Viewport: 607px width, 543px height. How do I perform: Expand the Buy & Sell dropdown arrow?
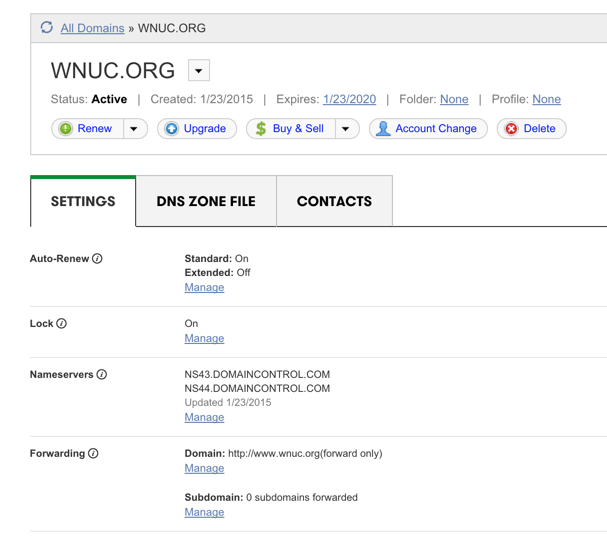pyautogui.click(x=346, y=129)
